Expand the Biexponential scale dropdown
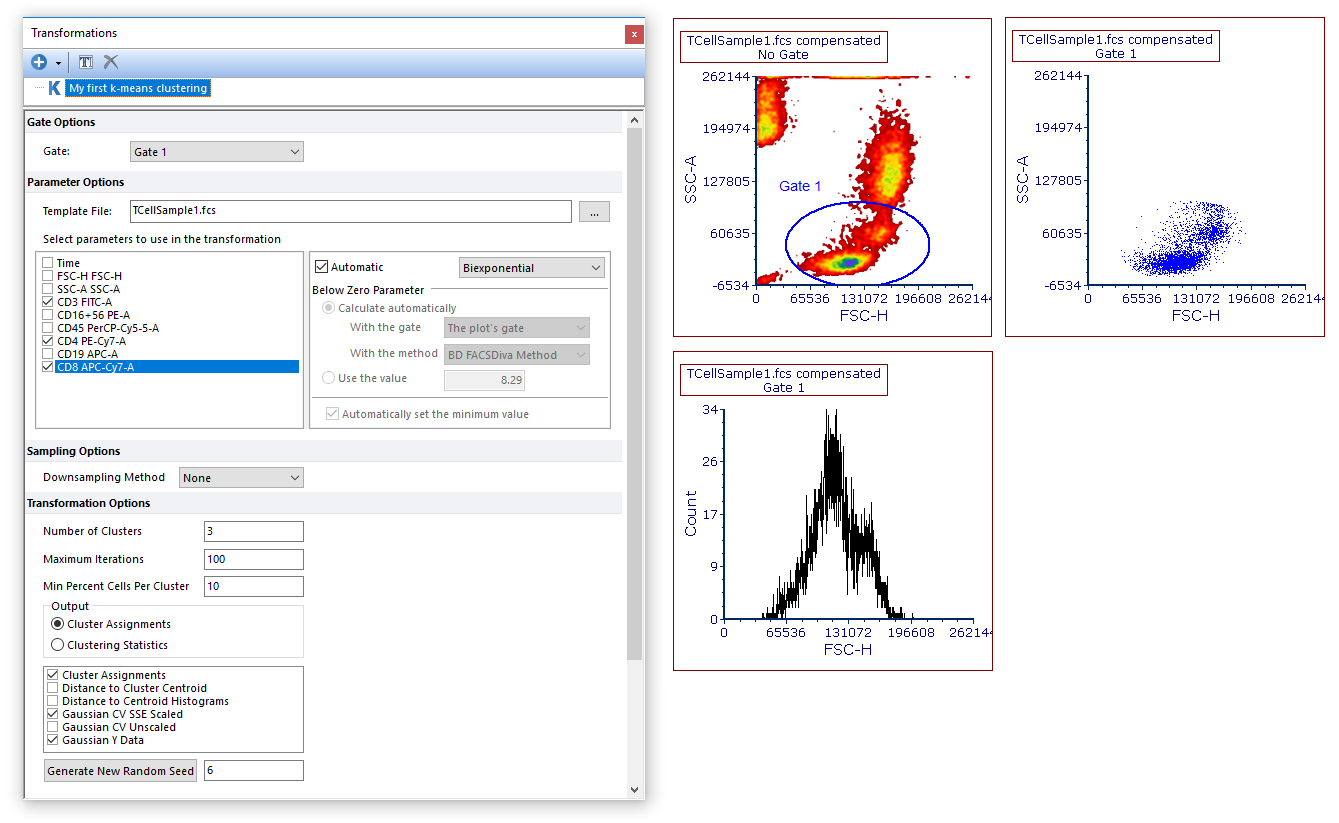This screenshot has height=823, width=1339. 532,268
